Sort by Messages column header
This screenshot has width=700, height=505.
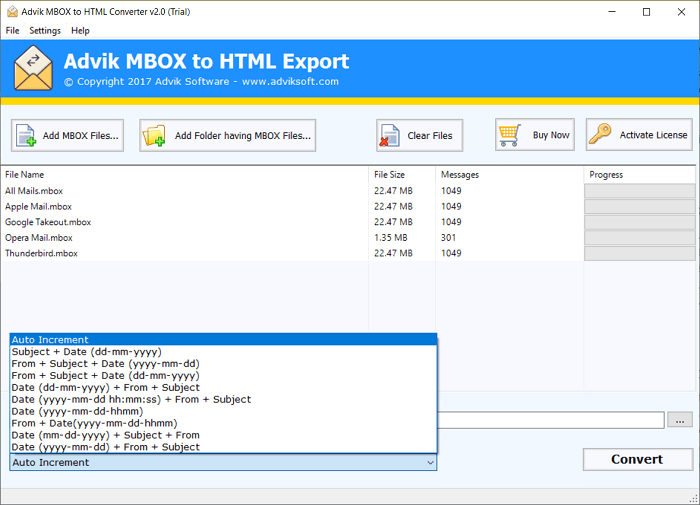[x=509, y=175]
